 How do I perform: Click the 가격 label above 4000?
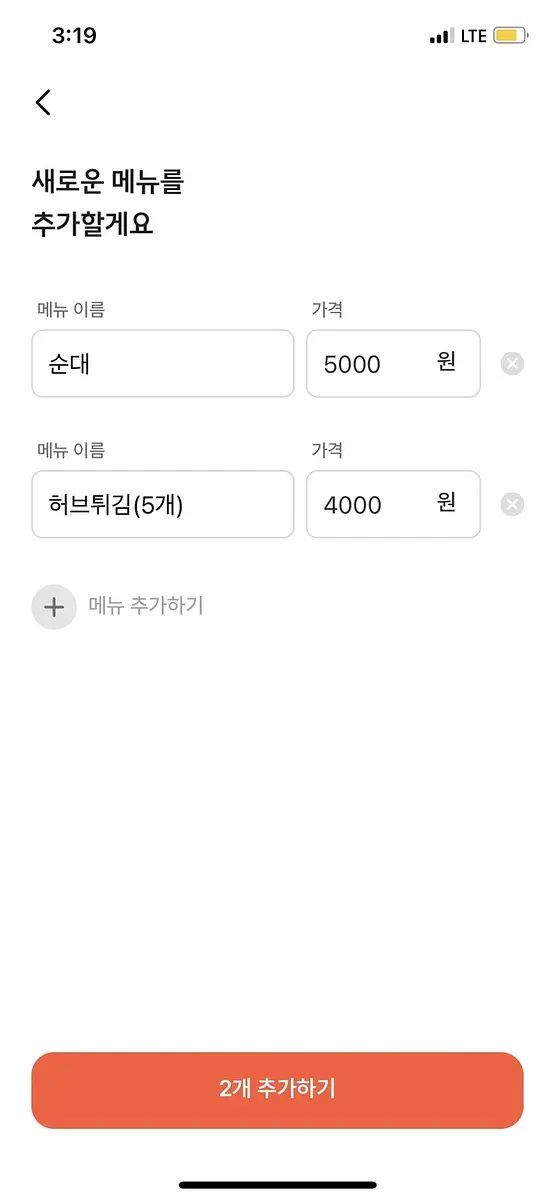point(327,451)
